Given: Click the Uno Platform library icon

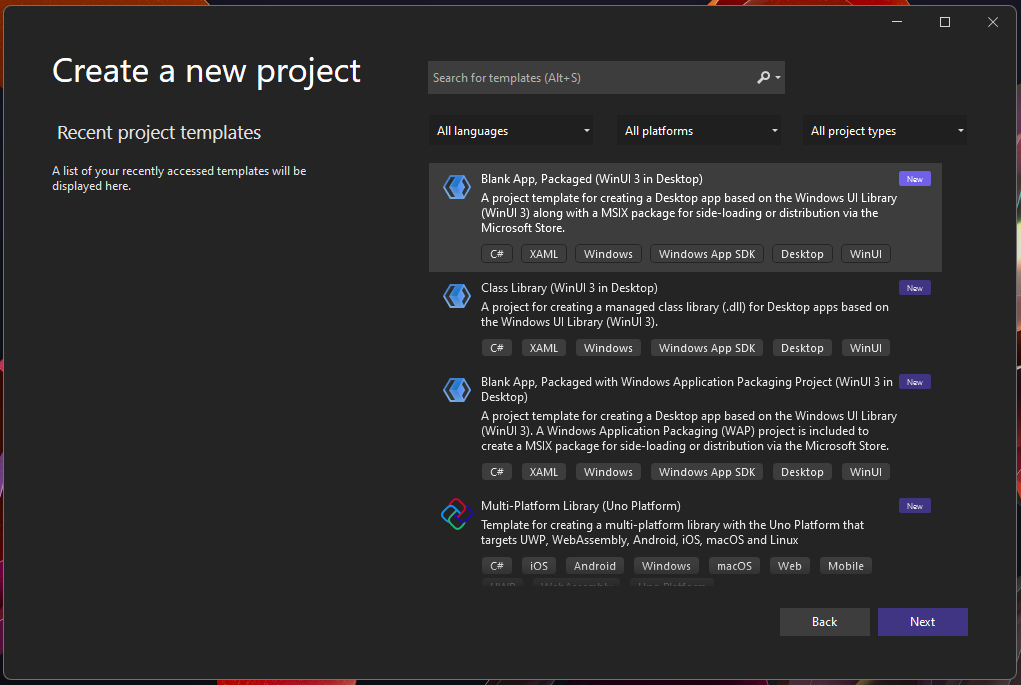Looking at the screenshot, I should [x=456, y=514].
